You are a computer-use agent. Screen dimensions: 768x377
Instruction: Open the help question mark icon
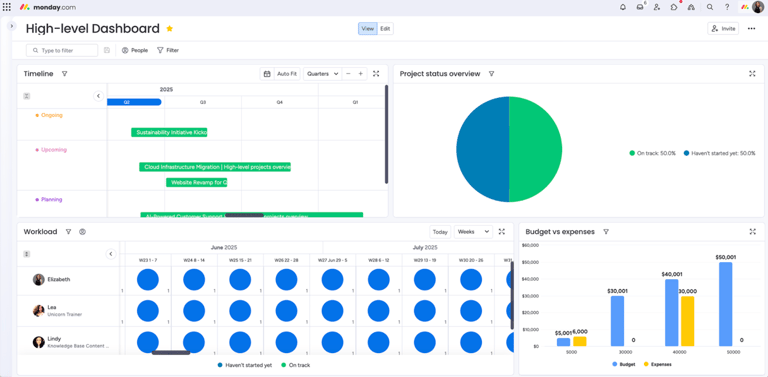[x=727, y=7]
